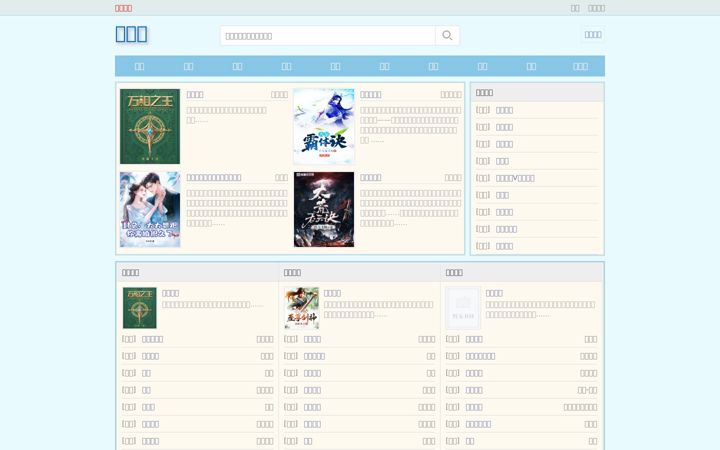Viewport: 720px width, 450px height.
Task: Click the red link in the top bar
Action: [124, 8]
